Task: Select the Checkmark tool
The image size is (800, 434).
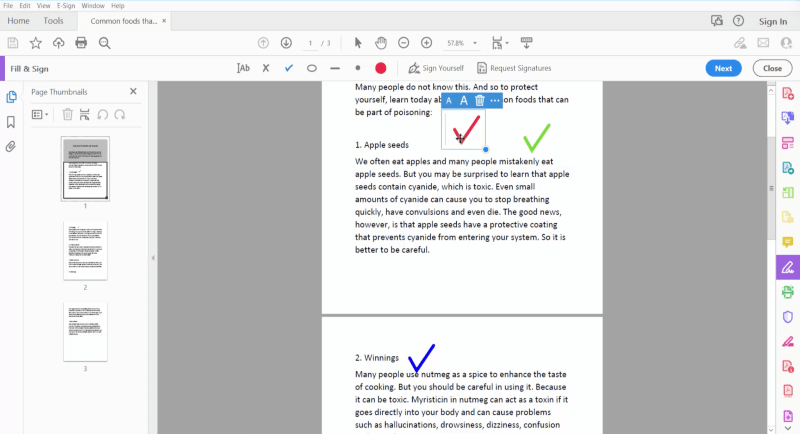Action: click(289, 68)
